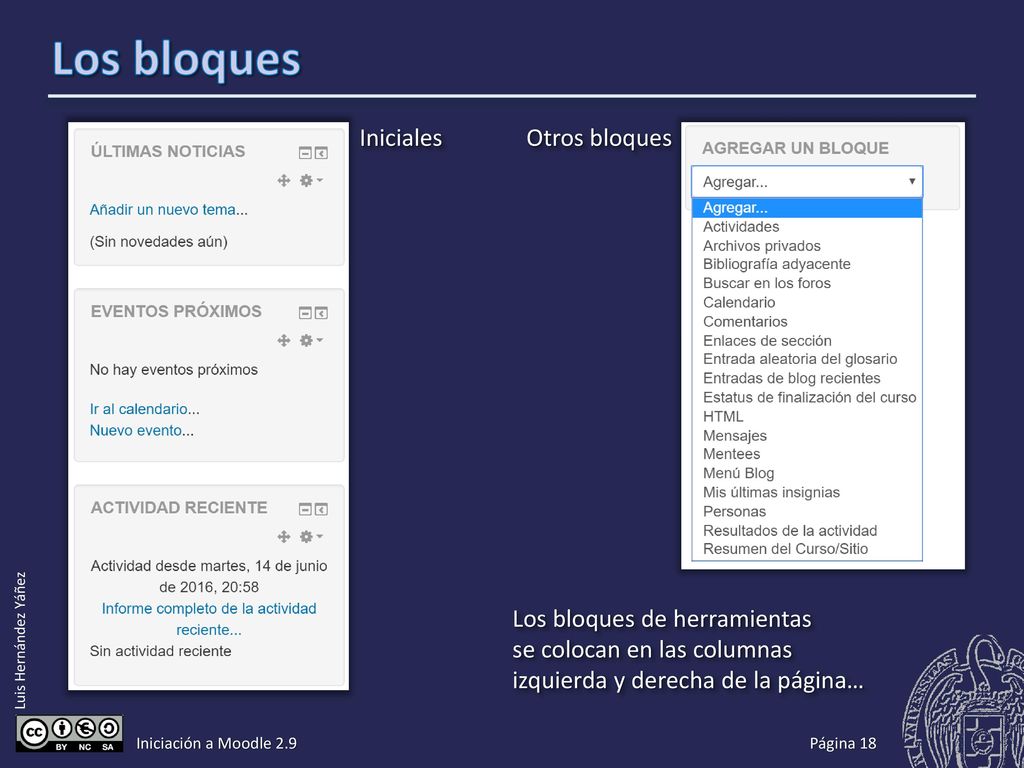Screen dimensions: 1024x768
Task: Move the Actividad Reciente block
Action: point(283,536)
